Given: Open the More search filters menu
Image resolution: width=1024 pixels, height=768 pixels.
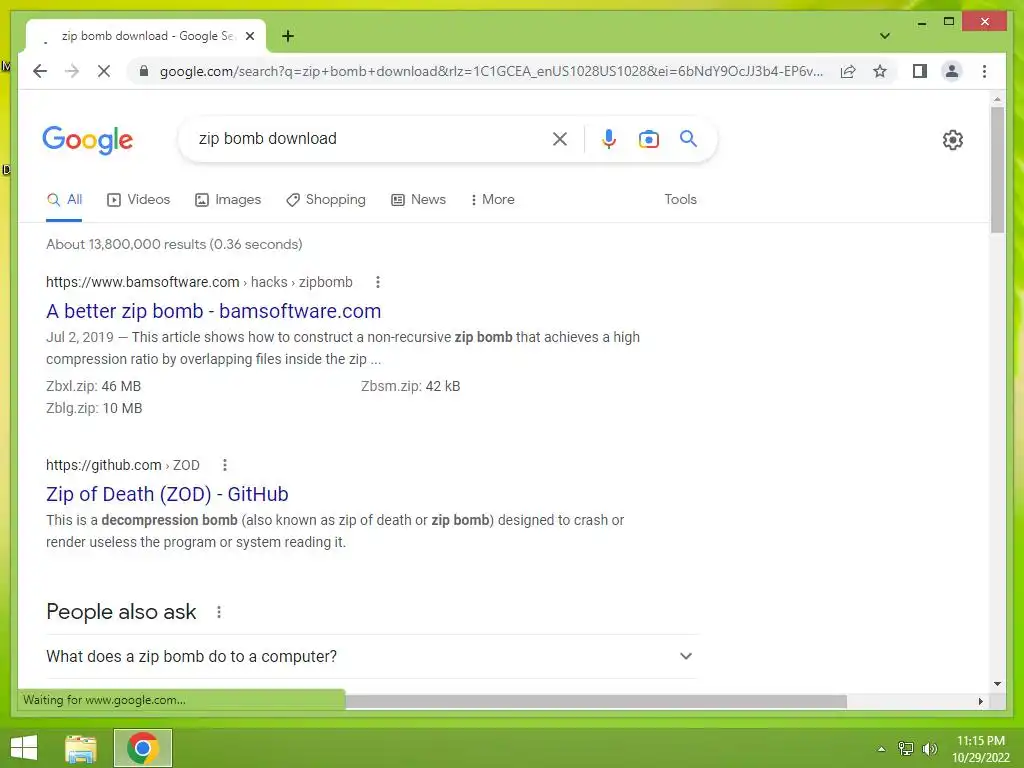Looking at the screenshot, I should tap(492, 200).
